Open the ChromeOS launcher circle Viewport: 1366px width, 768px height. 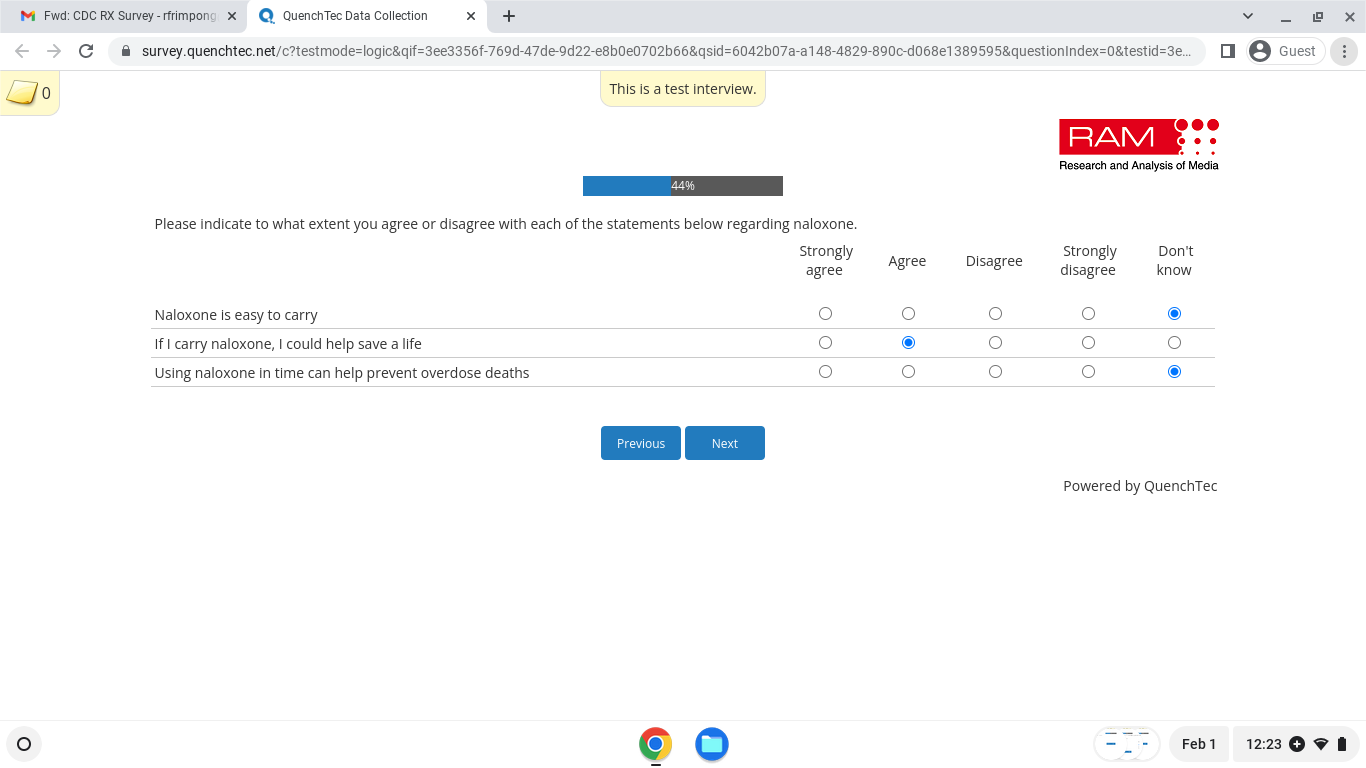24,744
